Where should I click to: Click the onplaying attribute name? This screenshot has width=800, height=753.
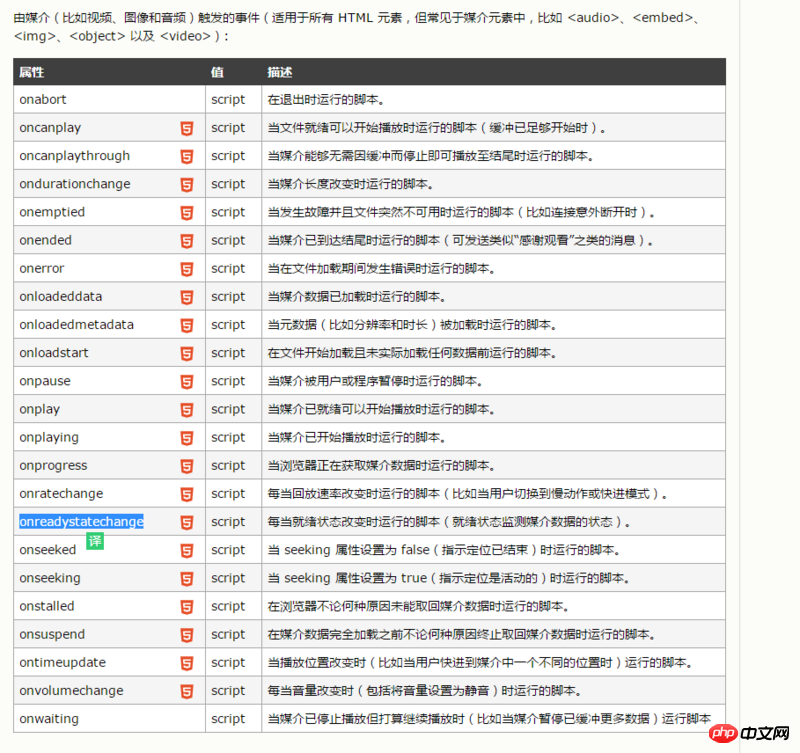tap(49, 437)
